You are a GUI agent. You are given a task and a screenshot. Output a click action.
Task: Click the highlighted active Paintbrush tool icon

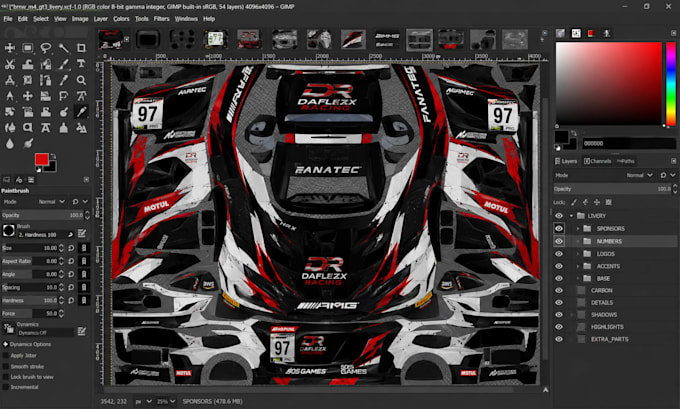click(x=81, y=112)
